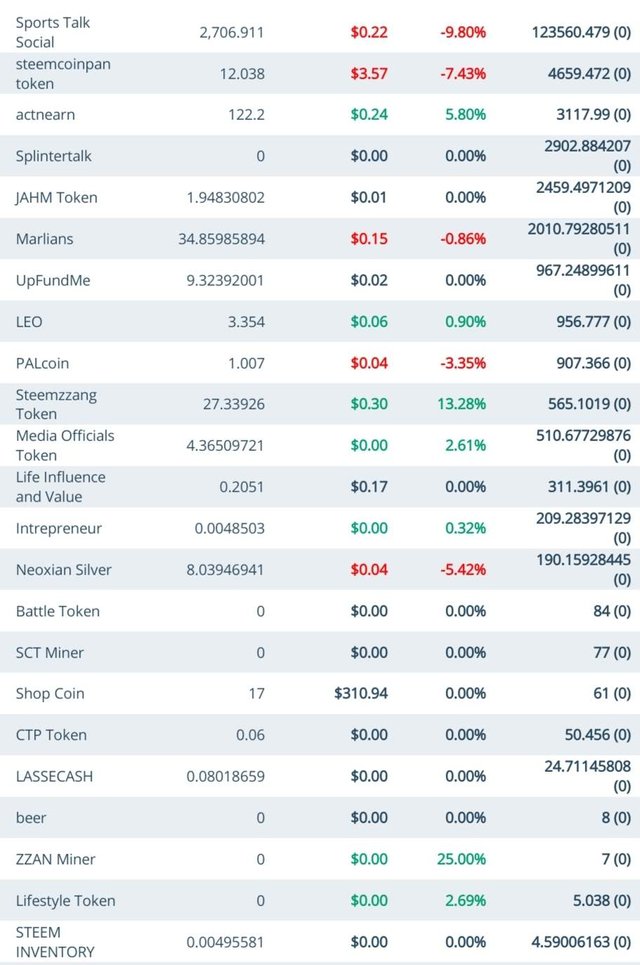Select the actnearn token name
This screenshot has height=965, width=640.
click(x=47, y=115)
